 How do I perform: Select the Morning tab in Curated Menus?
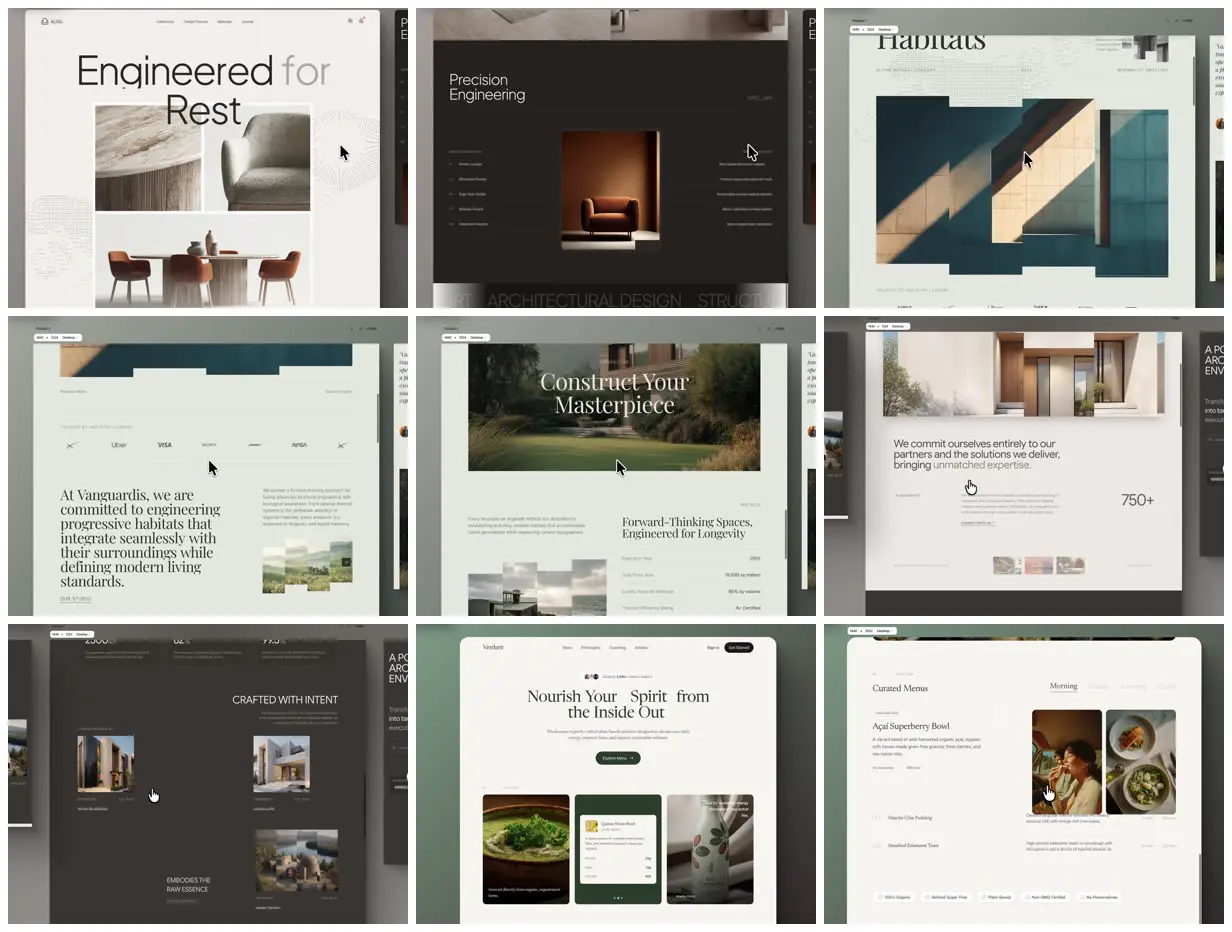1063,686
